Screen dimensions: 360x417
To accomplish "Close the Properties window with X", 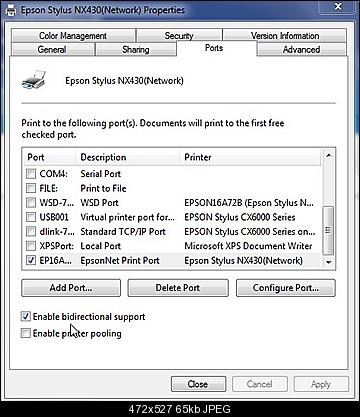I will pos(338,7).
